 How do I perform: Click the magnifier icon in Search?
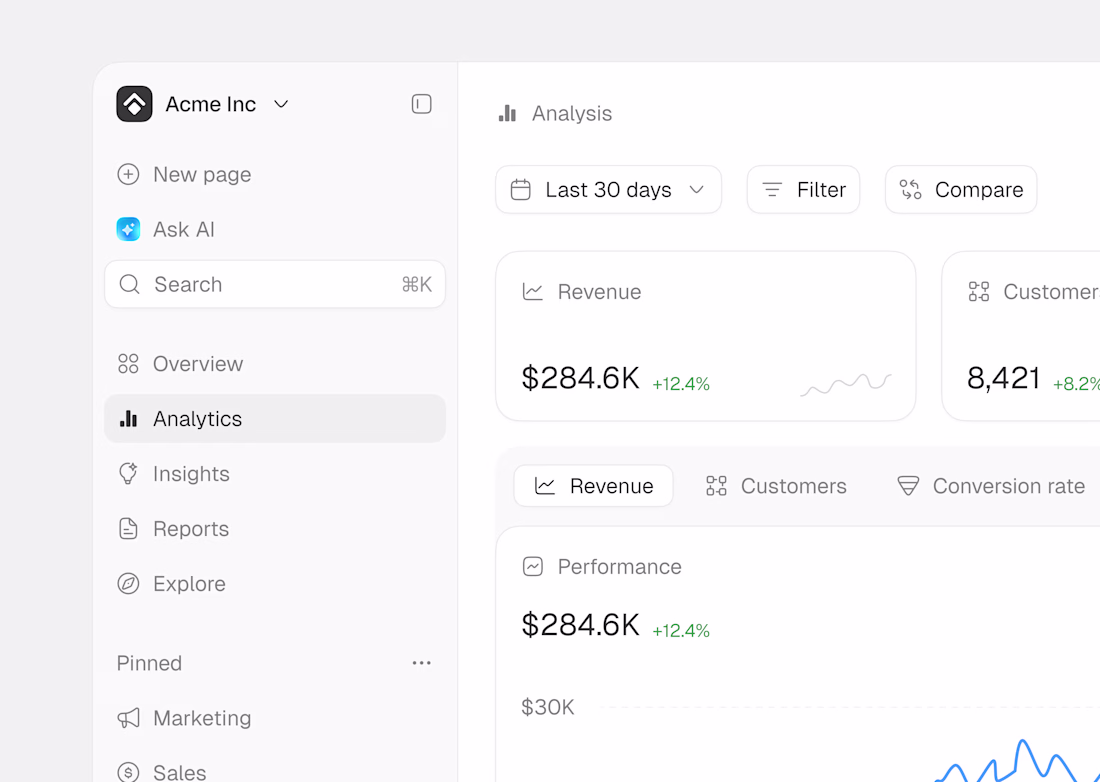[x=129, y=284]
